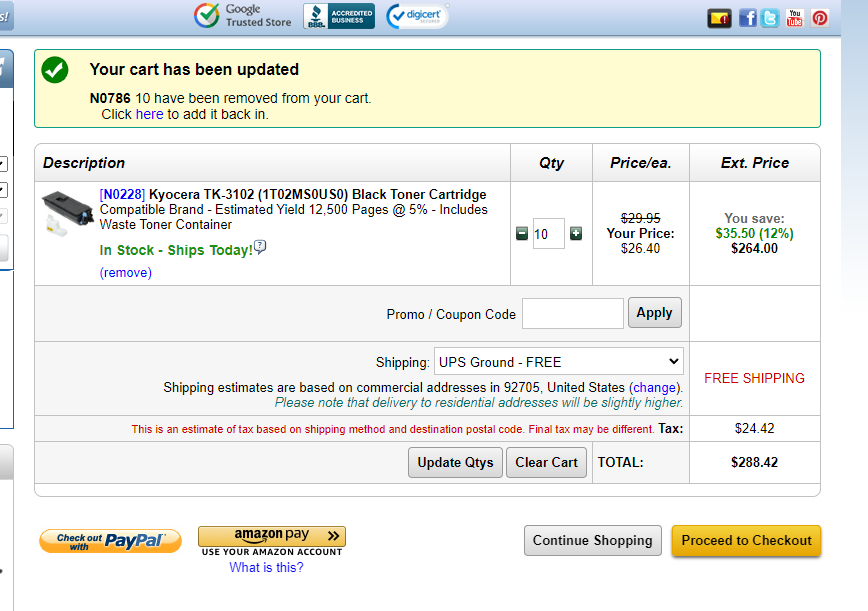This screenshot has width=868, height=611.
Task: Click the 'In Stock - Ships Today!' text
Action: pyautogui.click(x=176, y=250)
